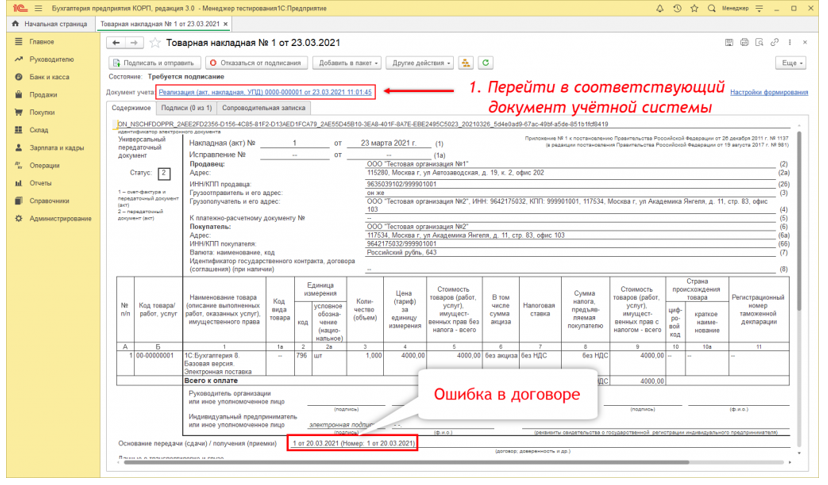Add document to favorites star
Viewport: 828px width, 485px height.
tap(155, 43)
